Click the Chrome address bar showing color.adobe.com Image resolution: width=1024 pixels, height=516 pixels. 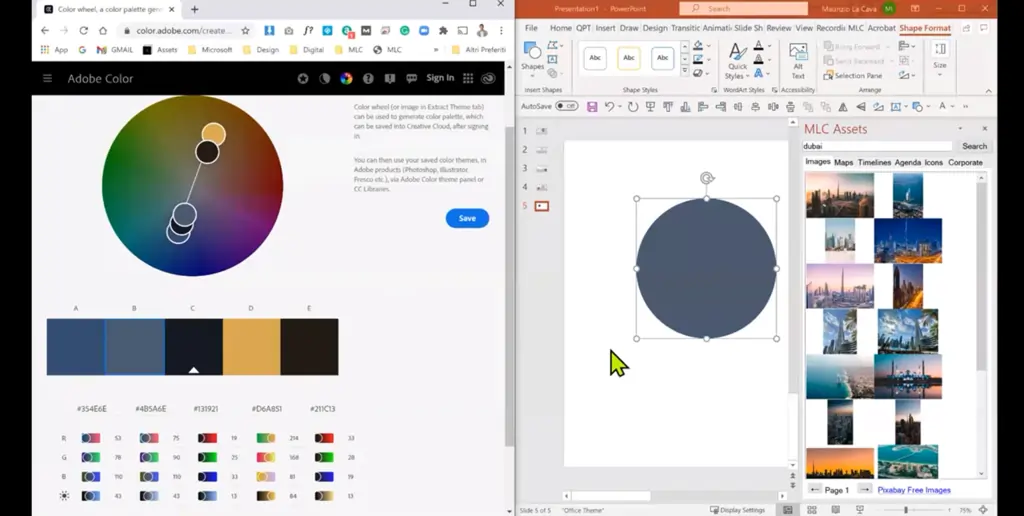point(183,31)
